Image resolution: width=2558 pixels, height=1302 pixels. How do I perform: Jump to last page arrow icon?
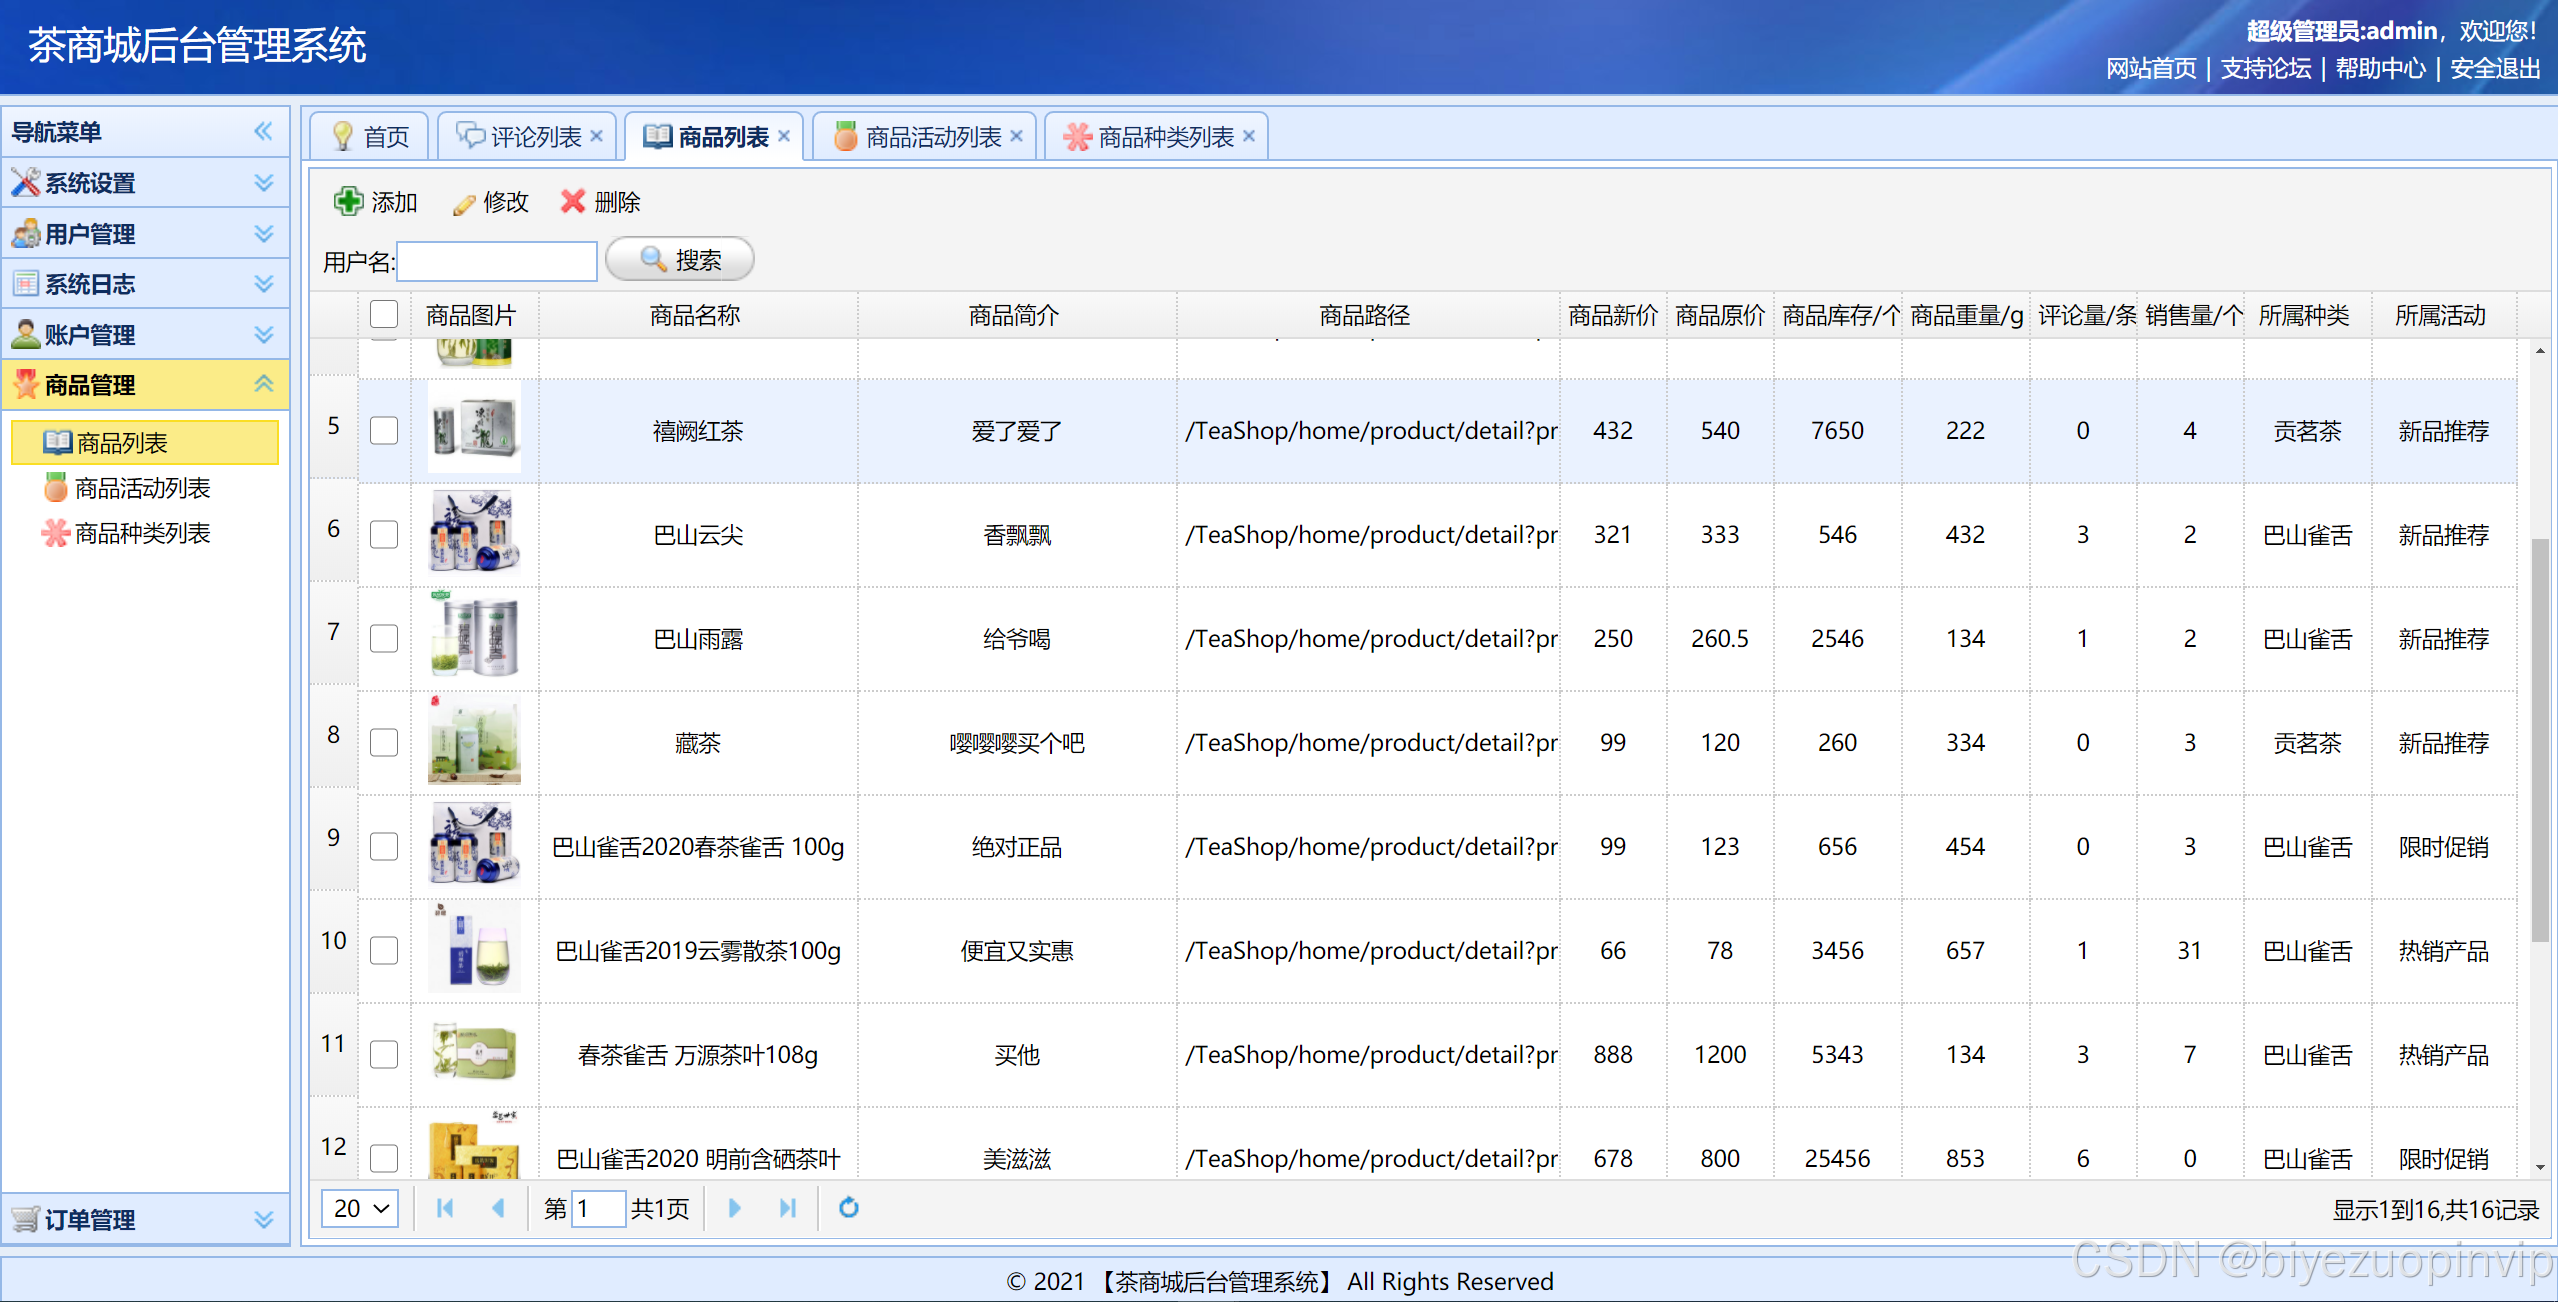point(788,1208)
